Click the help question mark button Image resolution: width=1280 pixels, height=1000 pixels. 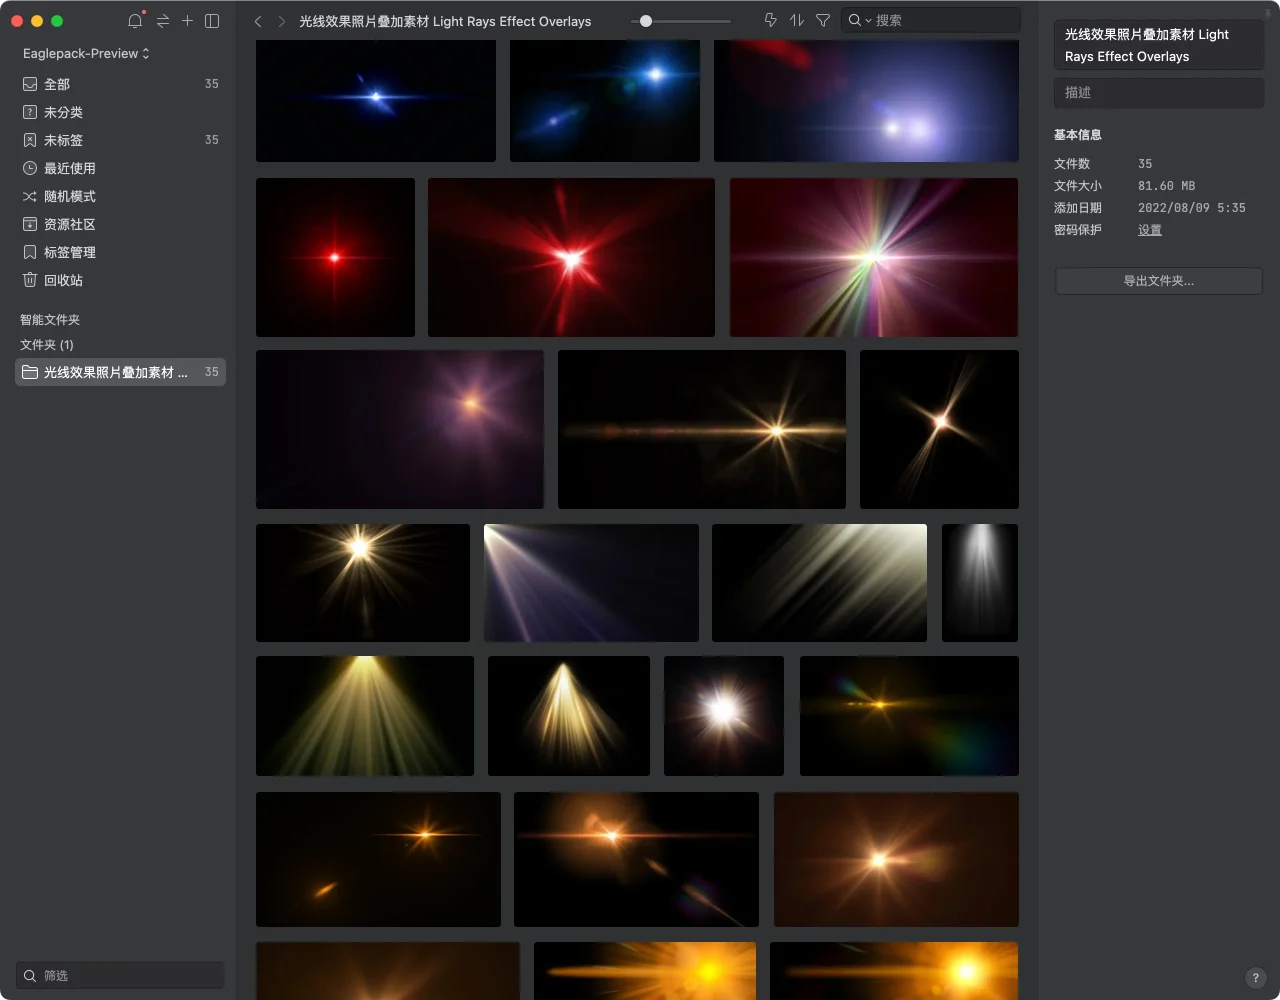tap(1256, 978)
